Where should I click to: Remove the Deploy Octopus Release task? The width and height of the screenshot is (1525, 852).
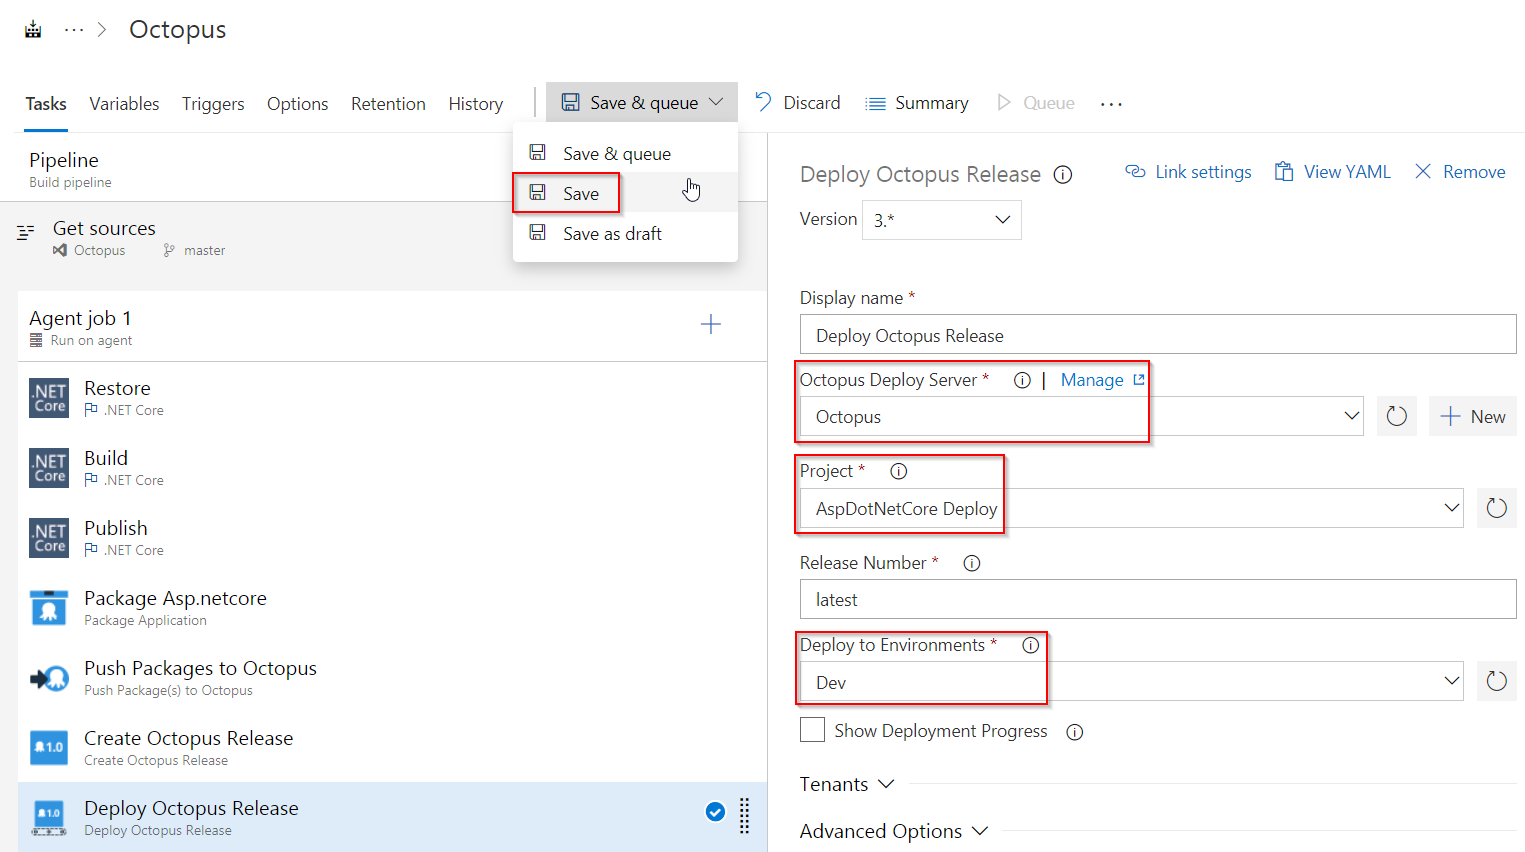click(1460, 172)
